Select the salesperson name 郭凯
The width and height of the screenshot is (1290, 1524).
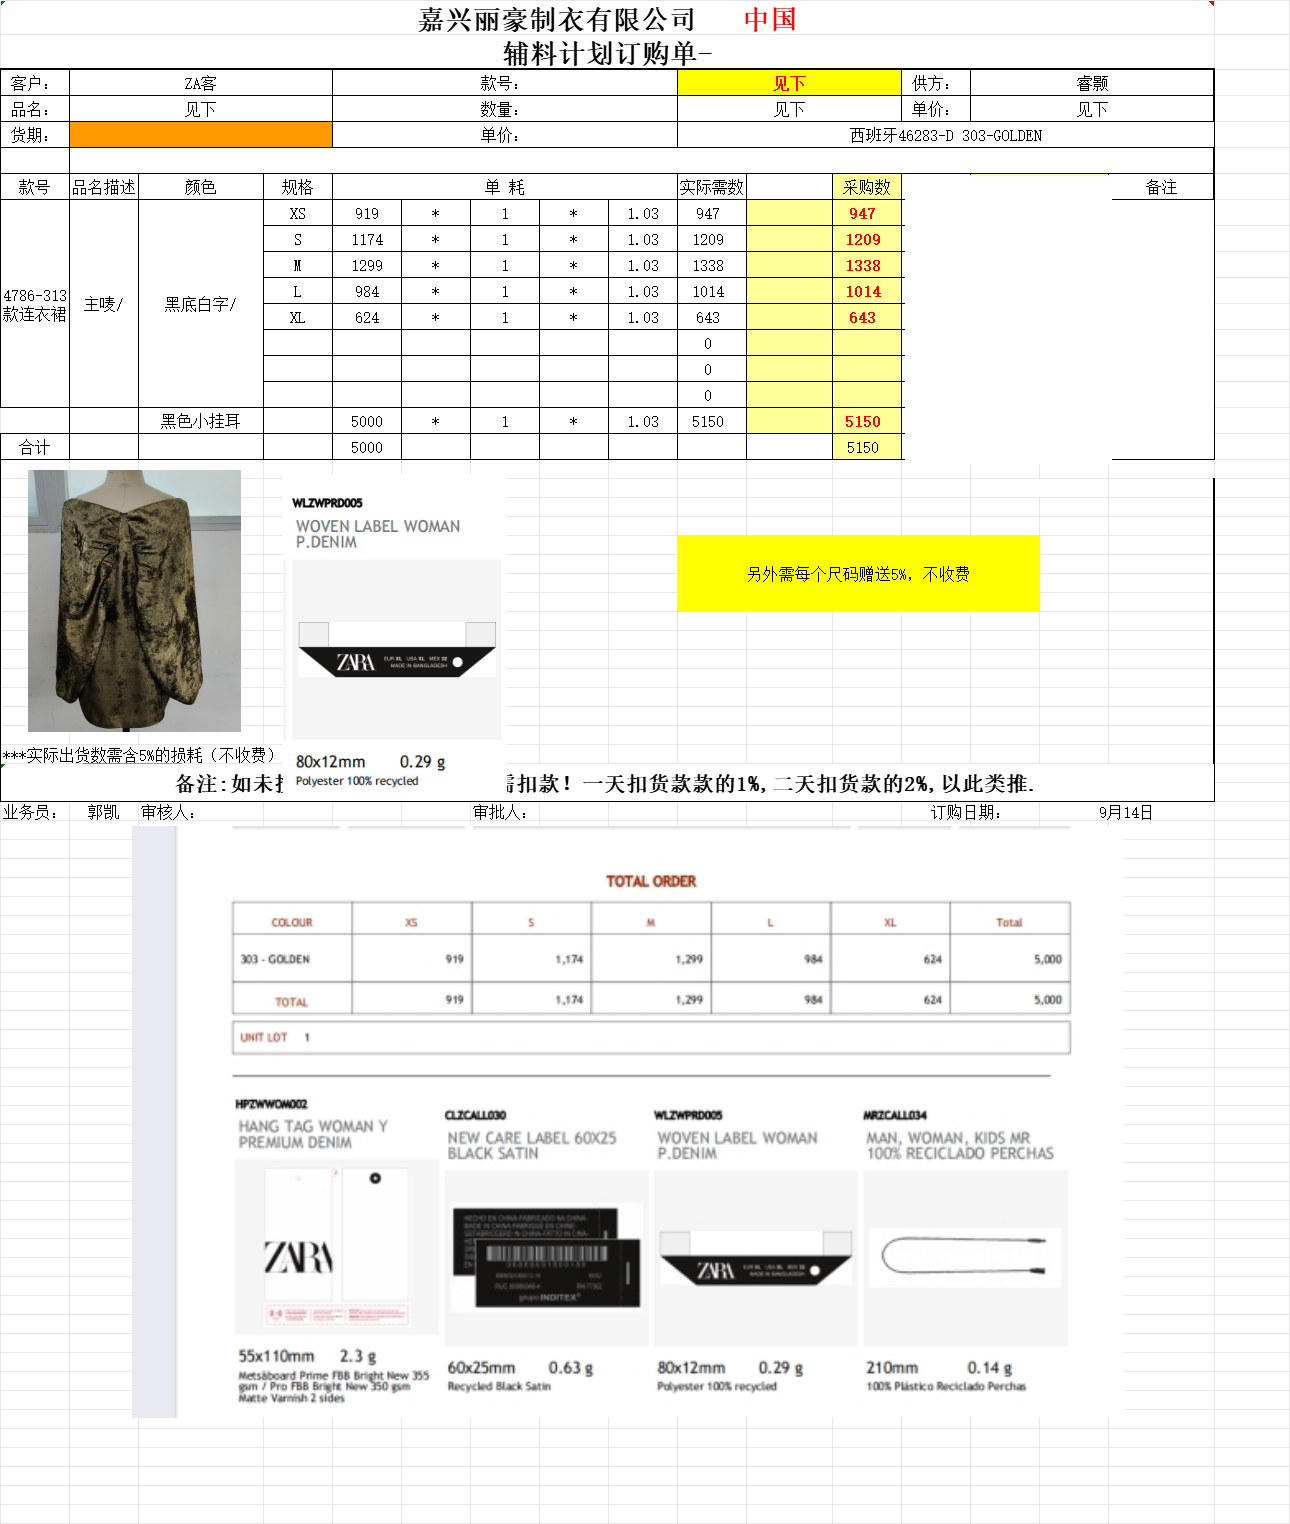[103, 812]
